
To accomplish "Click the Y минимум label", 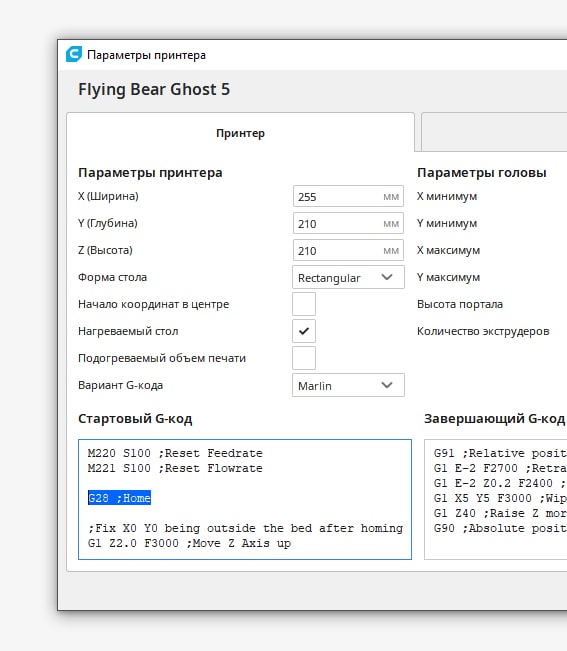I will pos(447,223).
